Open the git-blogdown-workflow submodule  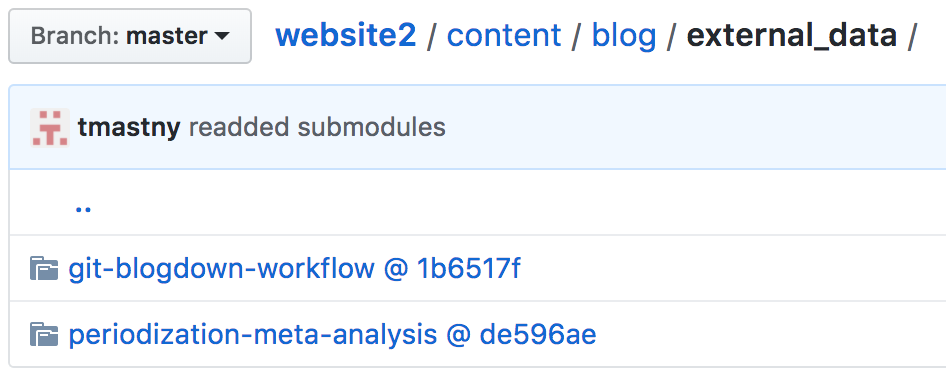point(221,268)
